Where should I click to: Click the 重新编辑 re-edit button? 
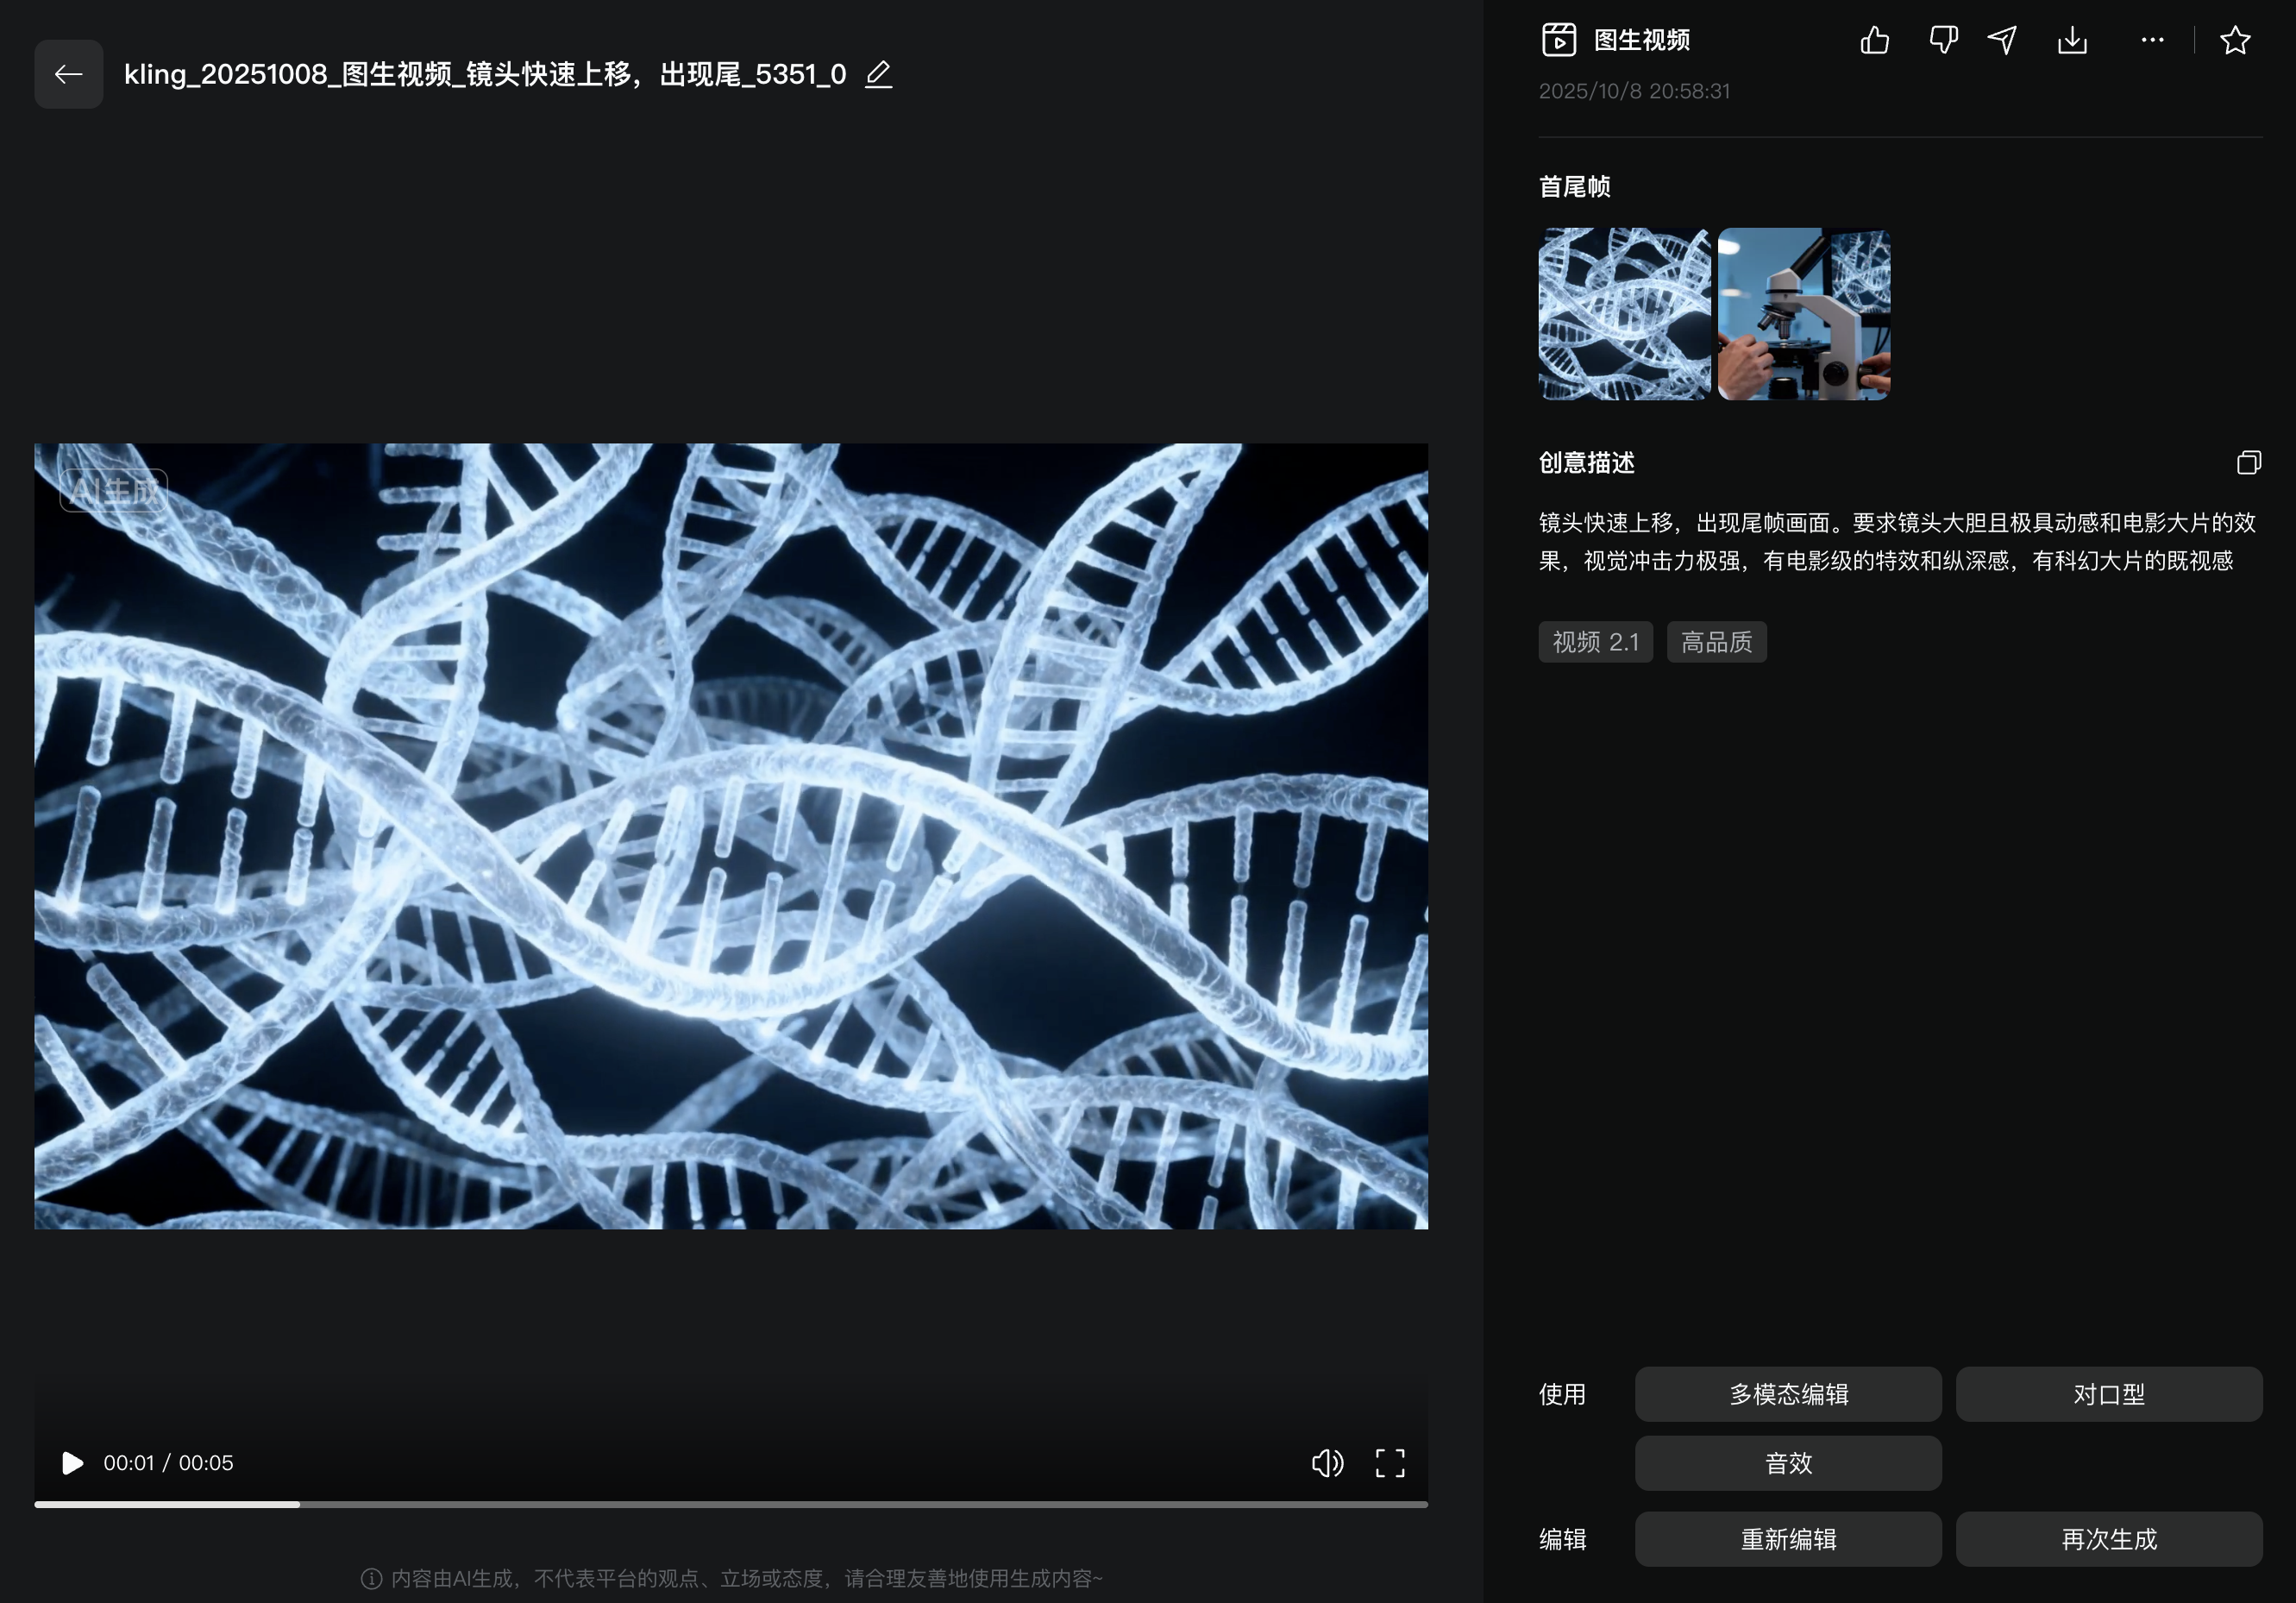pyautogui.click(x=1787, y=1539)
